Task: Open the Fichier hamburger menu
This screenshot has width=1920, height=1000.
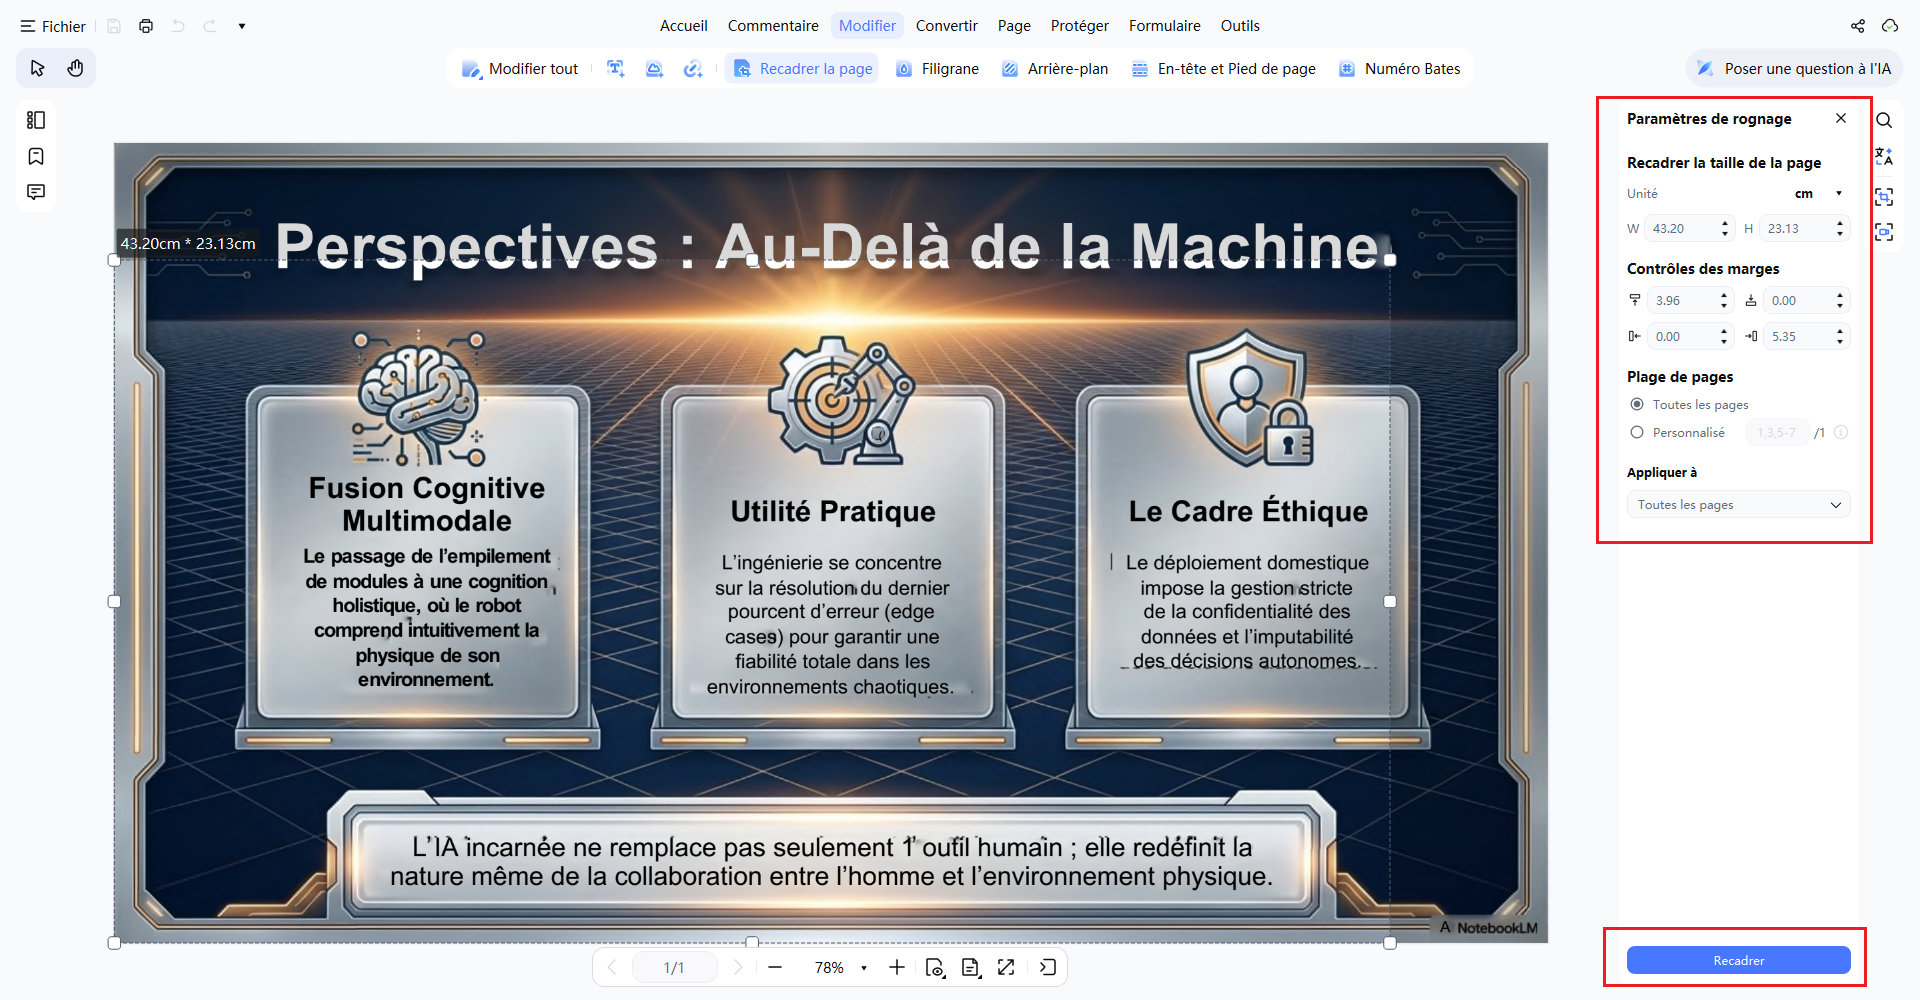Action: pos(52,26)
